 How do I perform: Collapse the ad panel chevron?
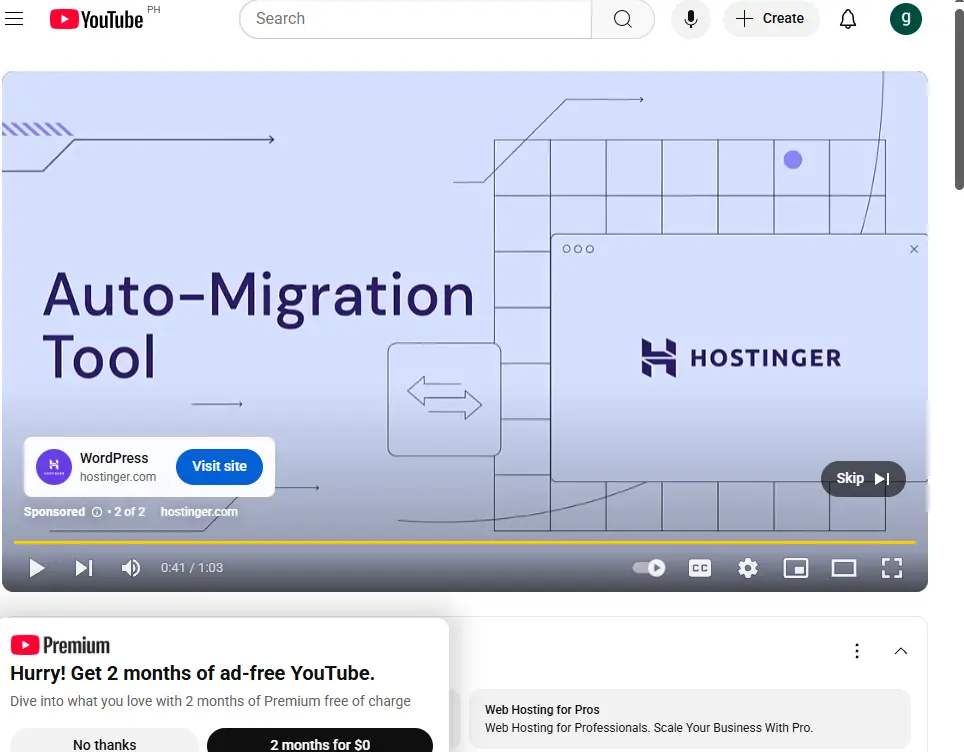click(901, 651)
